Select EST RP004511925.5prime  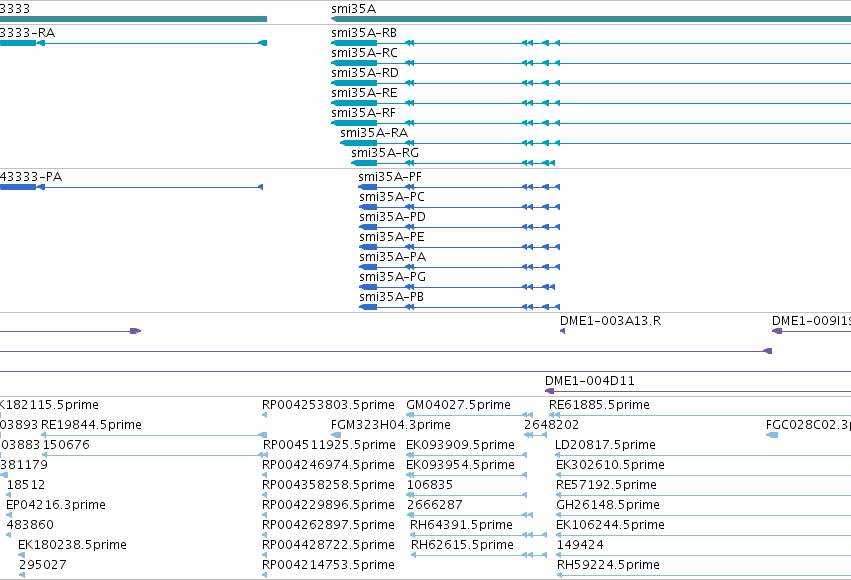329,445
